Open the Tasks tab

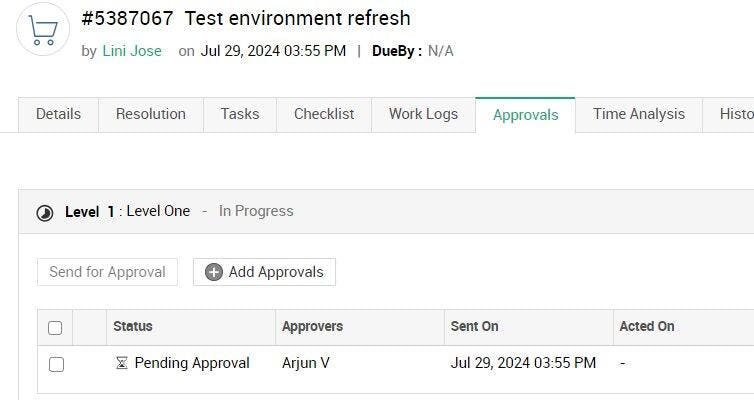[x=240, y=114]
